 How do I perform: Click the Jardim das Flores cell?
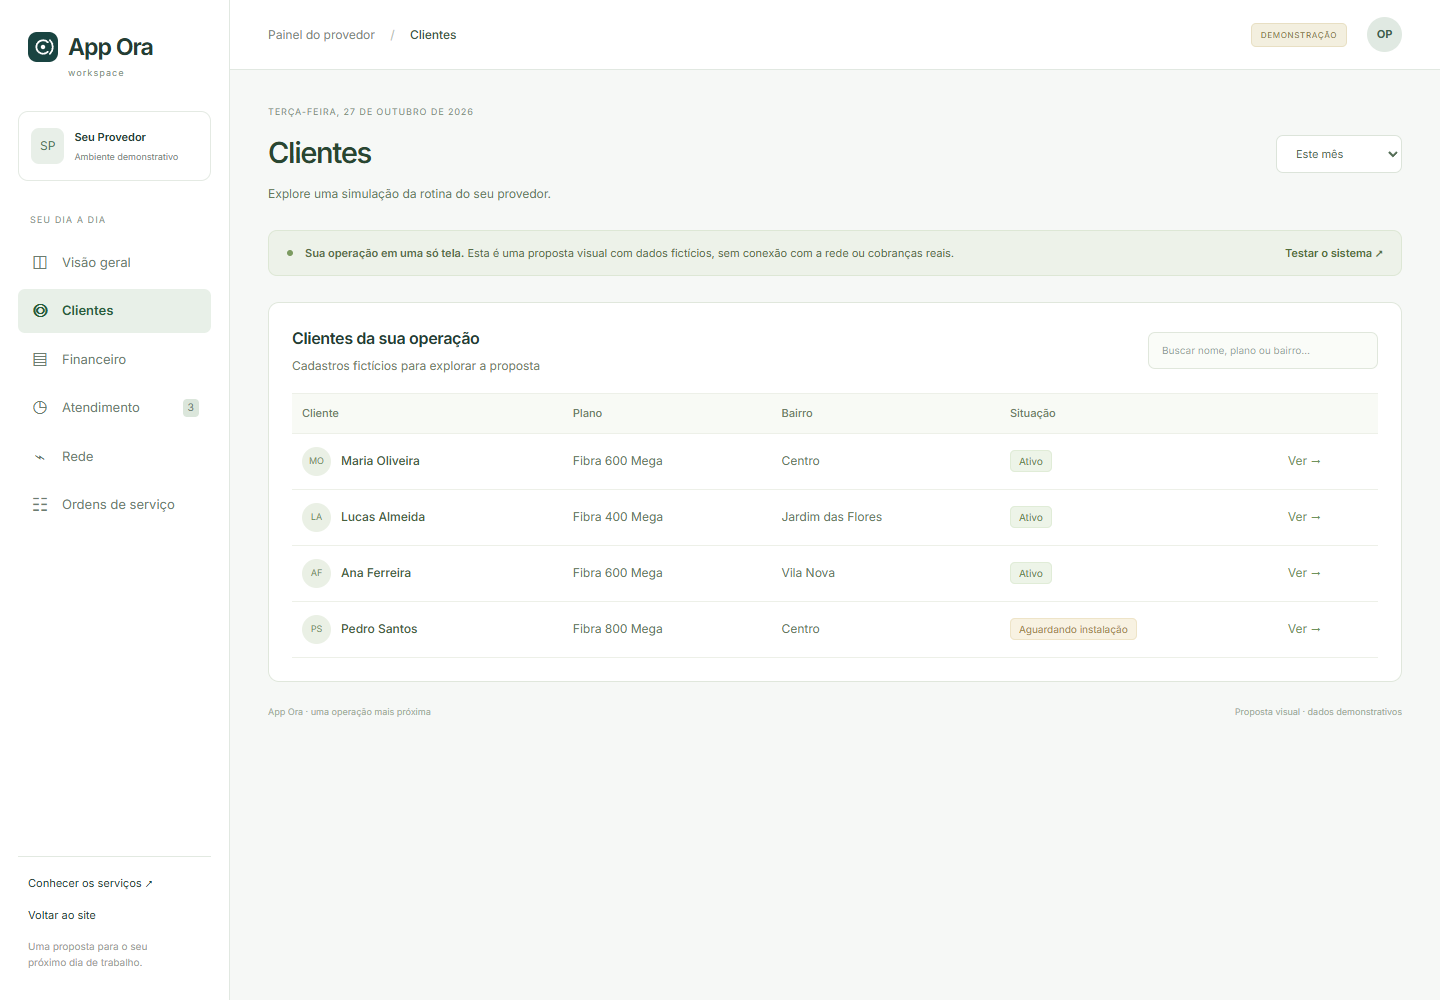[x=832, y=517]
